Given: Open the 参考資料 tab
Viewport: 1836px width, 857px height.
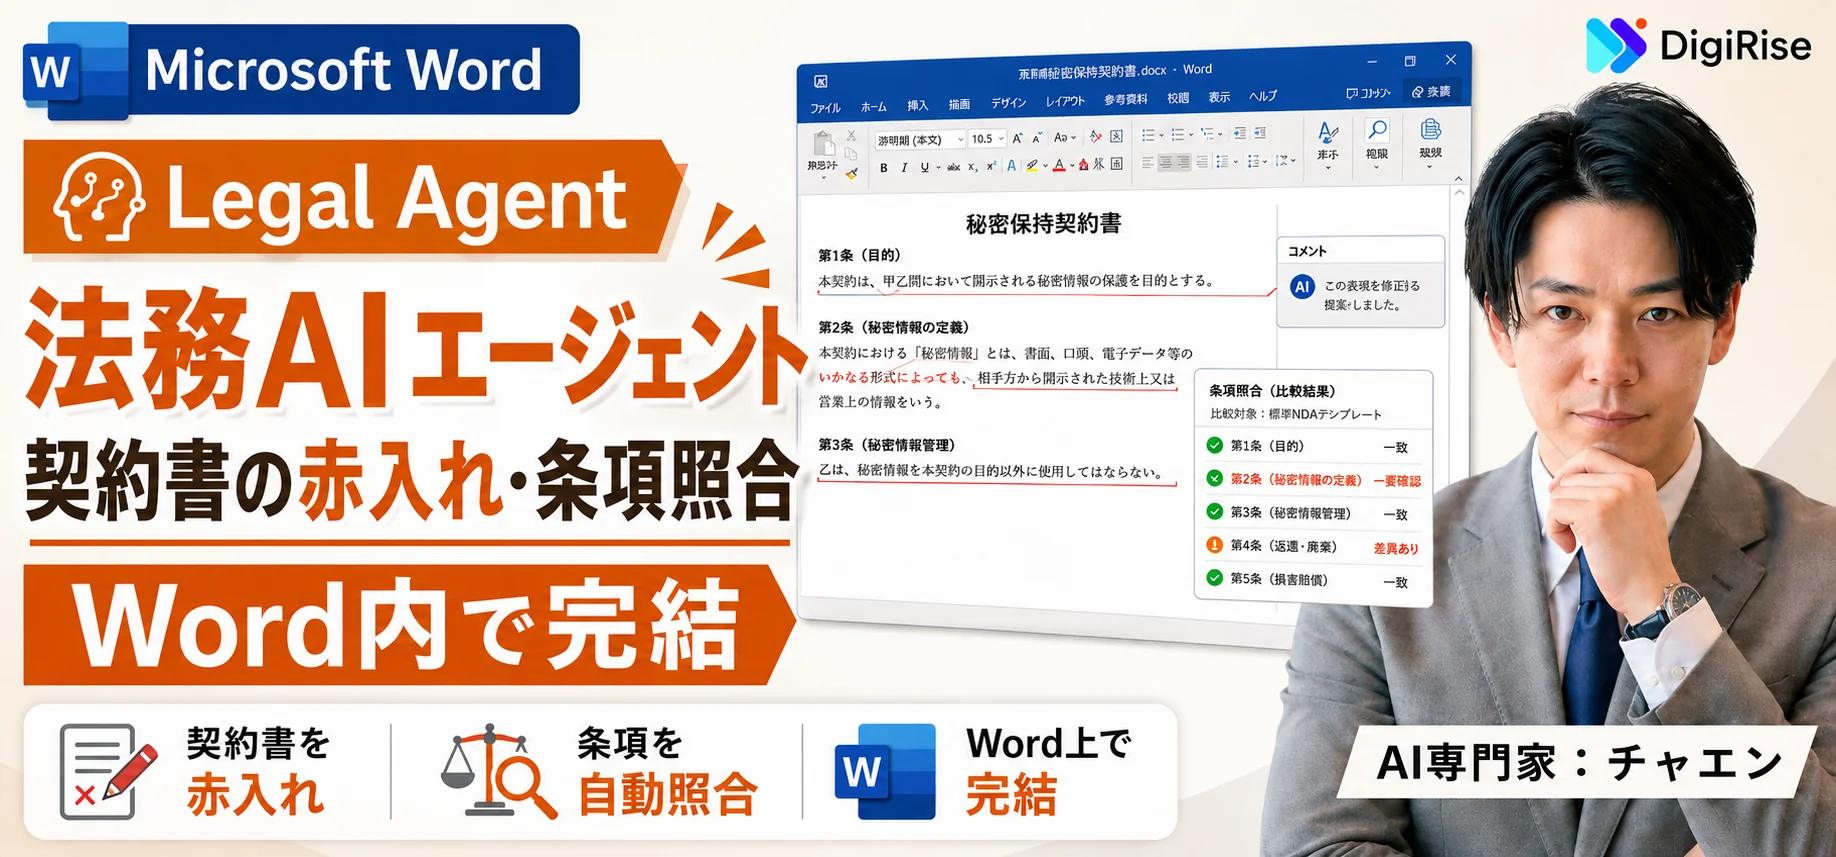Looking at the screenshot, I should click(1125, 99).
